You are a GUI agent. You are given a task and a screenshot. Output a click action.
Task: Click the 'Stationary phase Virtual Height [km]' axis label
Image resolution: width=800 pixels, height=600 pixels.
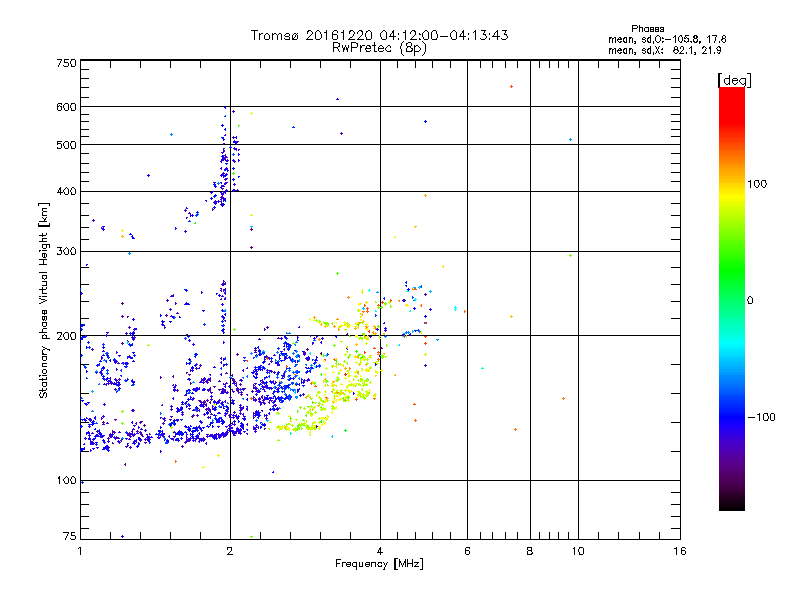[44, 301]
